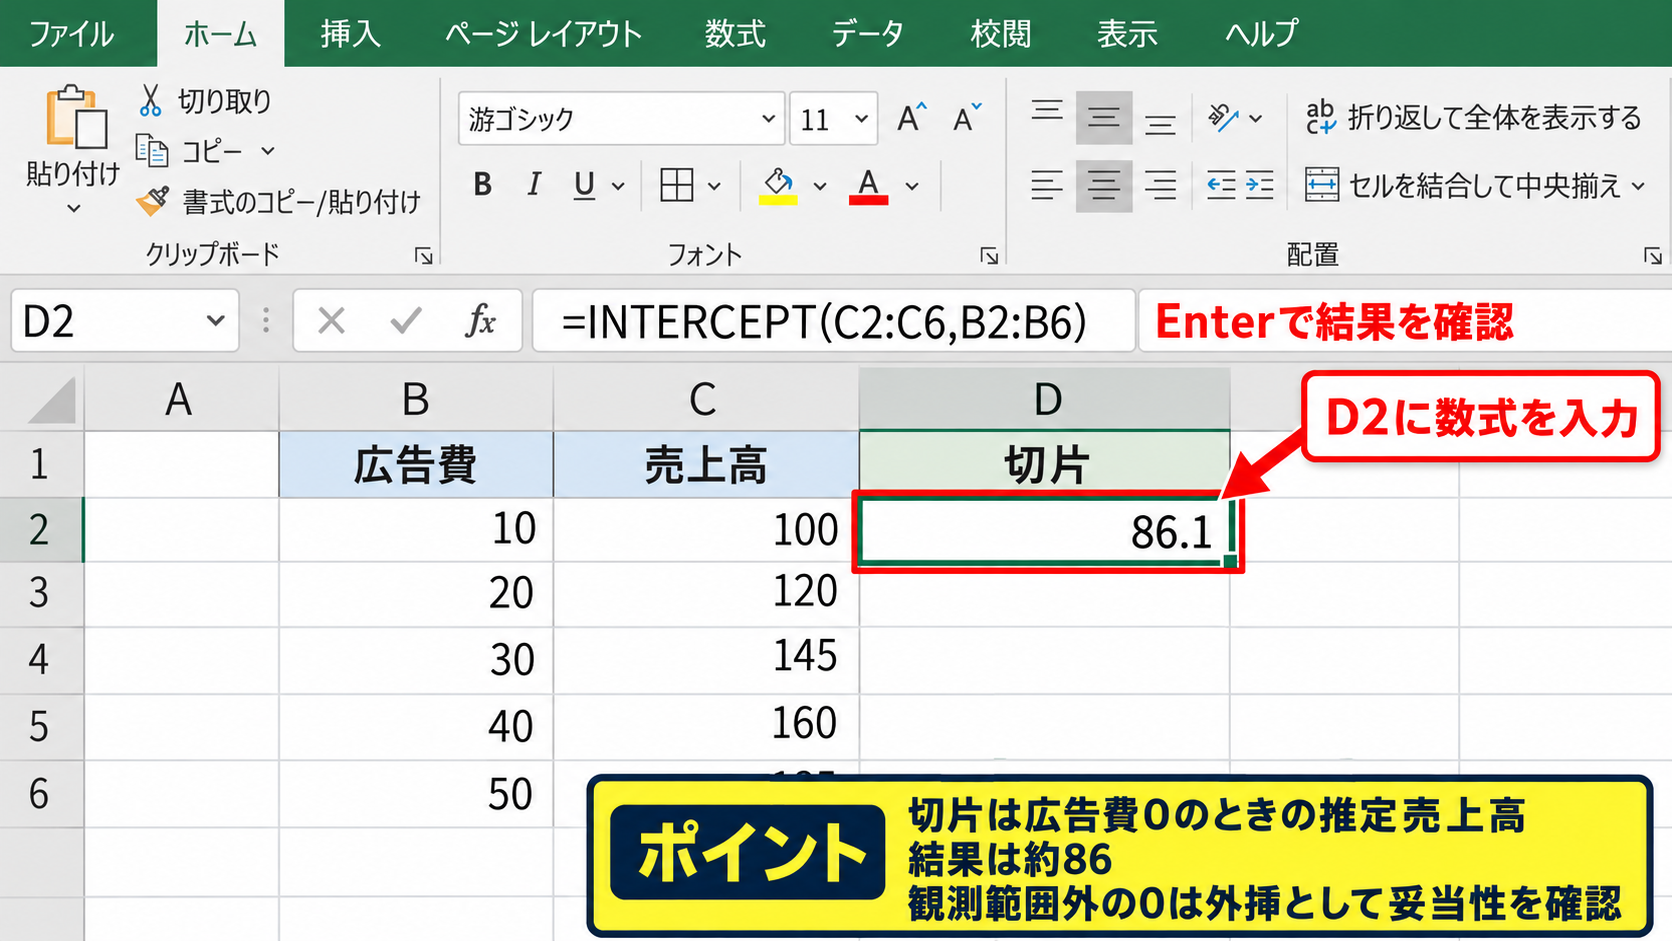Open the 表示 tab
Image resolution: width=1672 pixels, height=941 pixels.
(1127, 34)
